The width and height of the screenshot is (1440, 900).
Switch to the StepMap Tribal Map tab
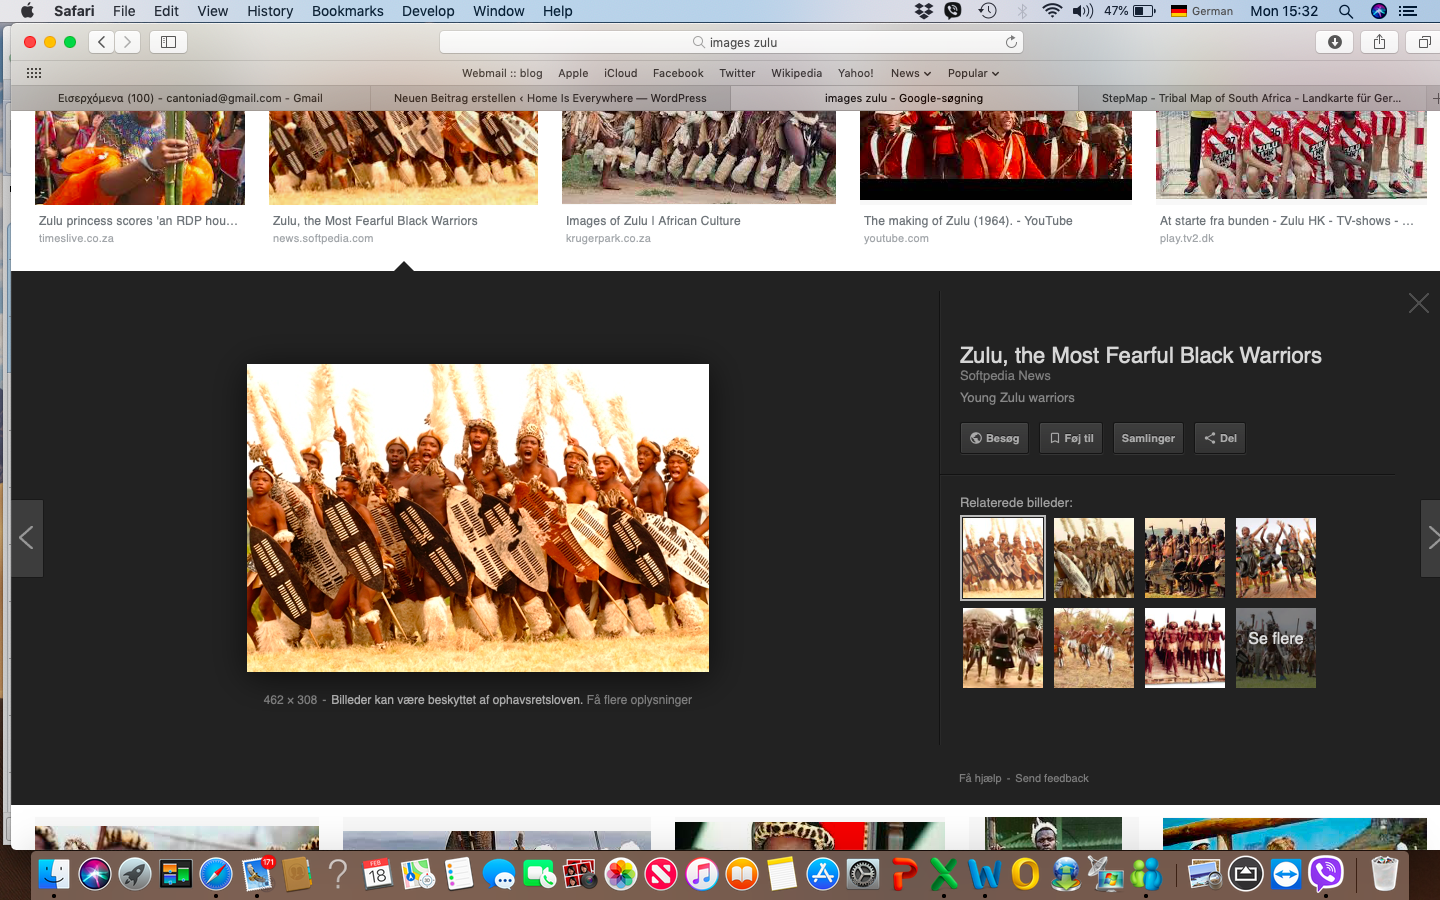pyautogui.click(x=1250, y=98)
